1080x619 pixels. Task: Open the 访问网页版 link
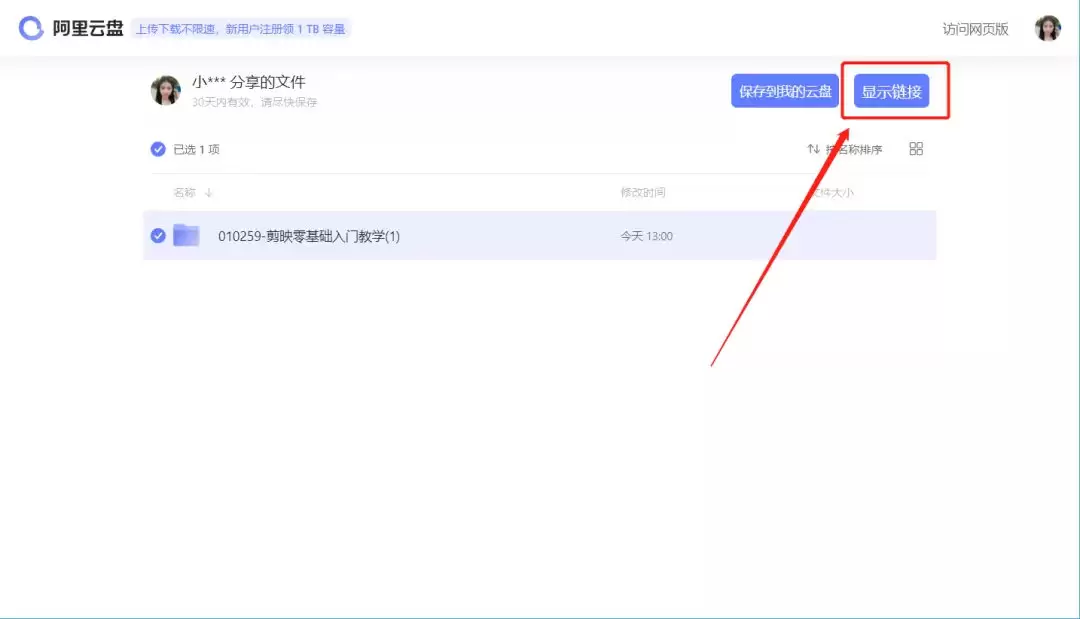(x=975, y=29)
